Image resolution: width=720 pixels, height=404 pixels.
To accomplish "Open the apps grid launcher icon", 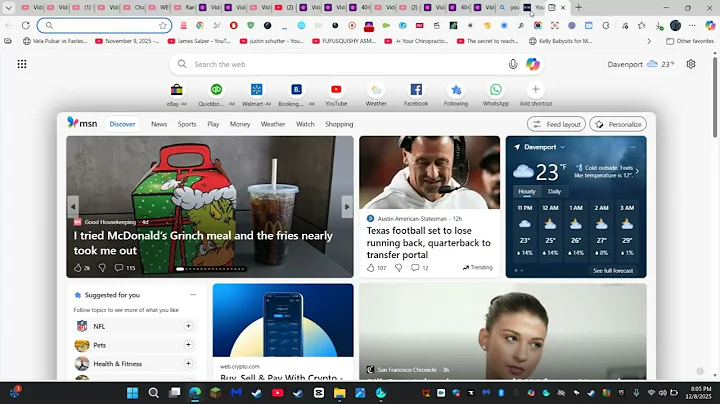I will pyautogui.click(x=22, y=64).
